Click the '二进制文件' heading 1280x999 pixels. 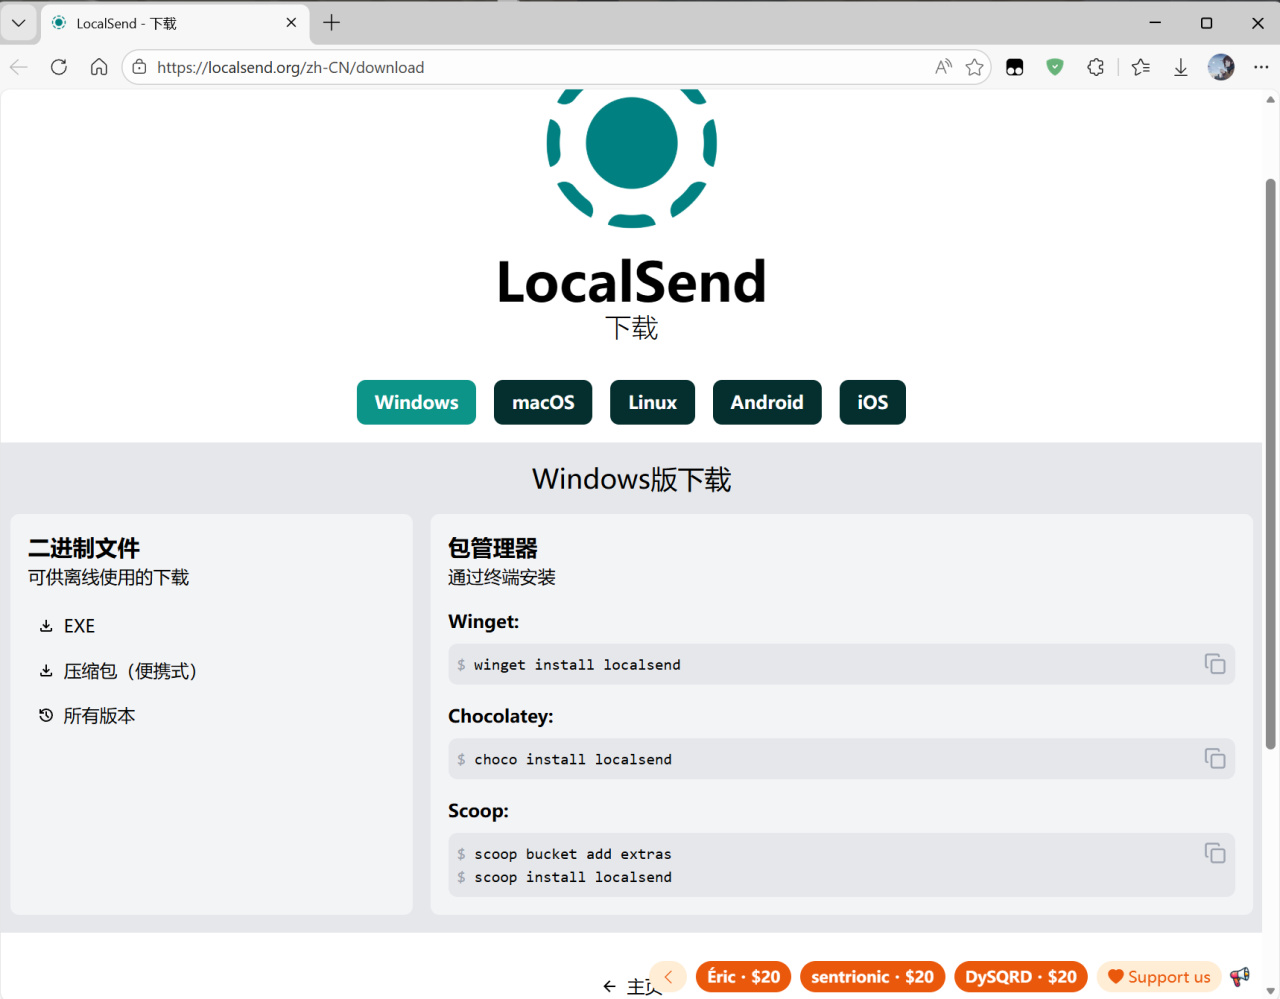pyautogui.click(x=84, y=548)
